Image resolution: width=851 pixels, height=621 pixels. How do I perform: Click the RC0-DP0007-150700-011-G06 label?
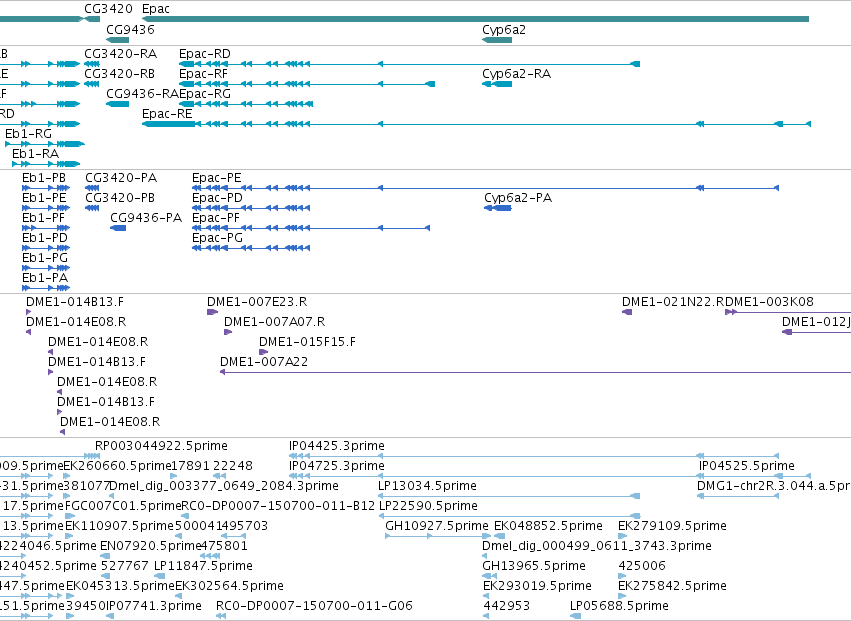[x=314, y=606]
